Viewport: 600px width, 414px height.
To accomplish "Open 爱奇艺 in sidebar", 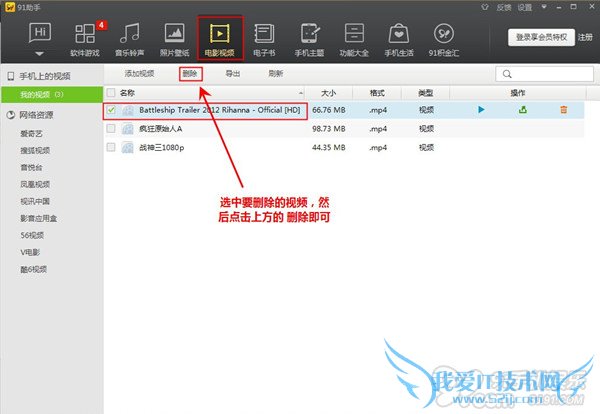I will click(x=31, y=134).
